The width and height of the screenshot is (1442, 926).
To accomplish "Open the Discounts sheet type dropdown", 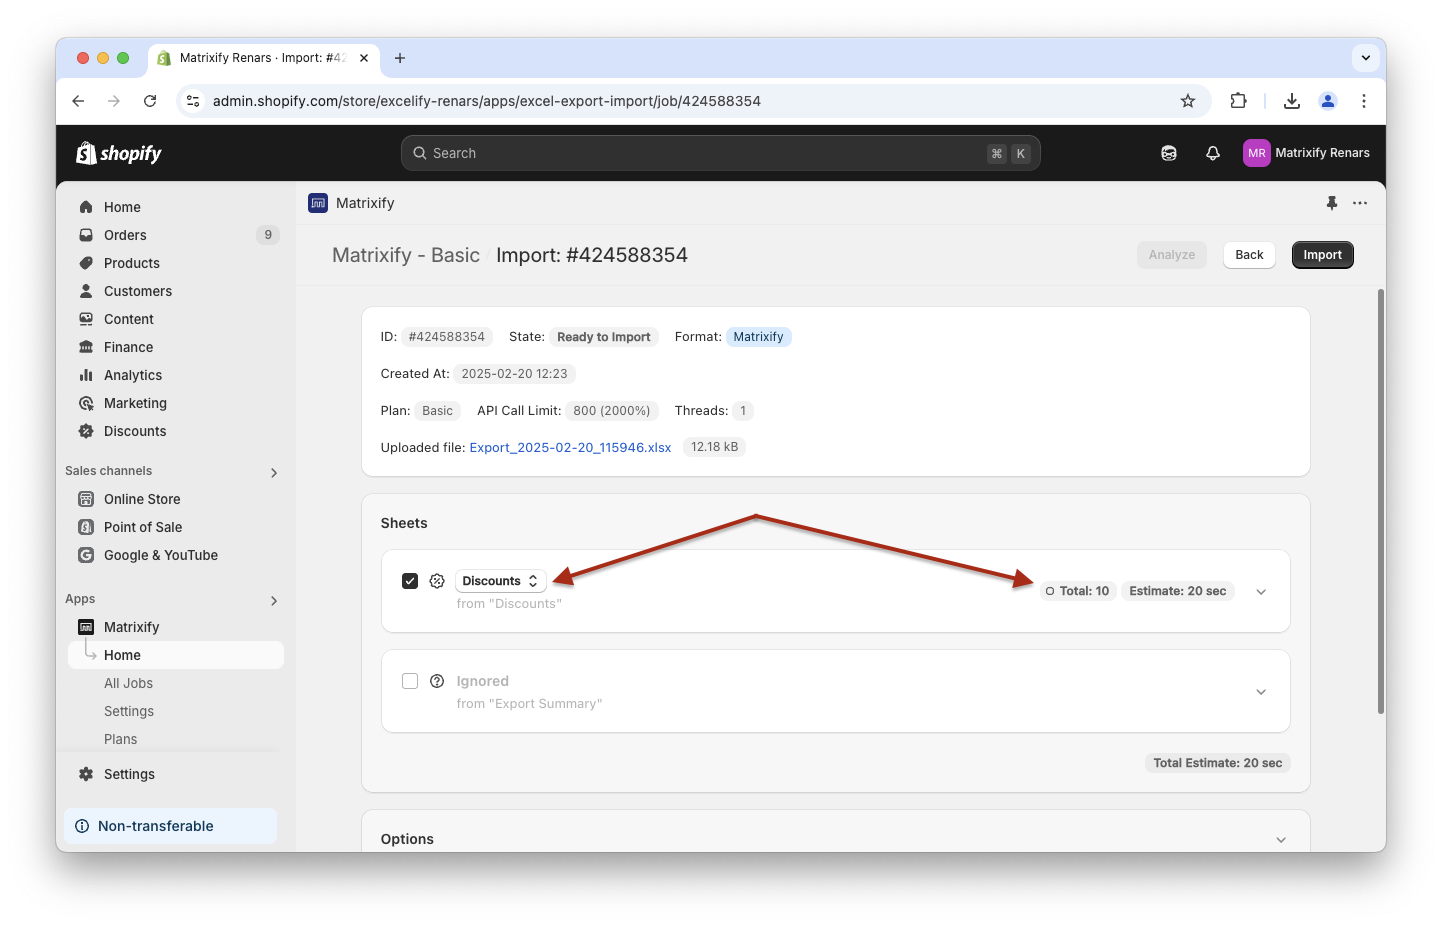I will coord(500,581).
